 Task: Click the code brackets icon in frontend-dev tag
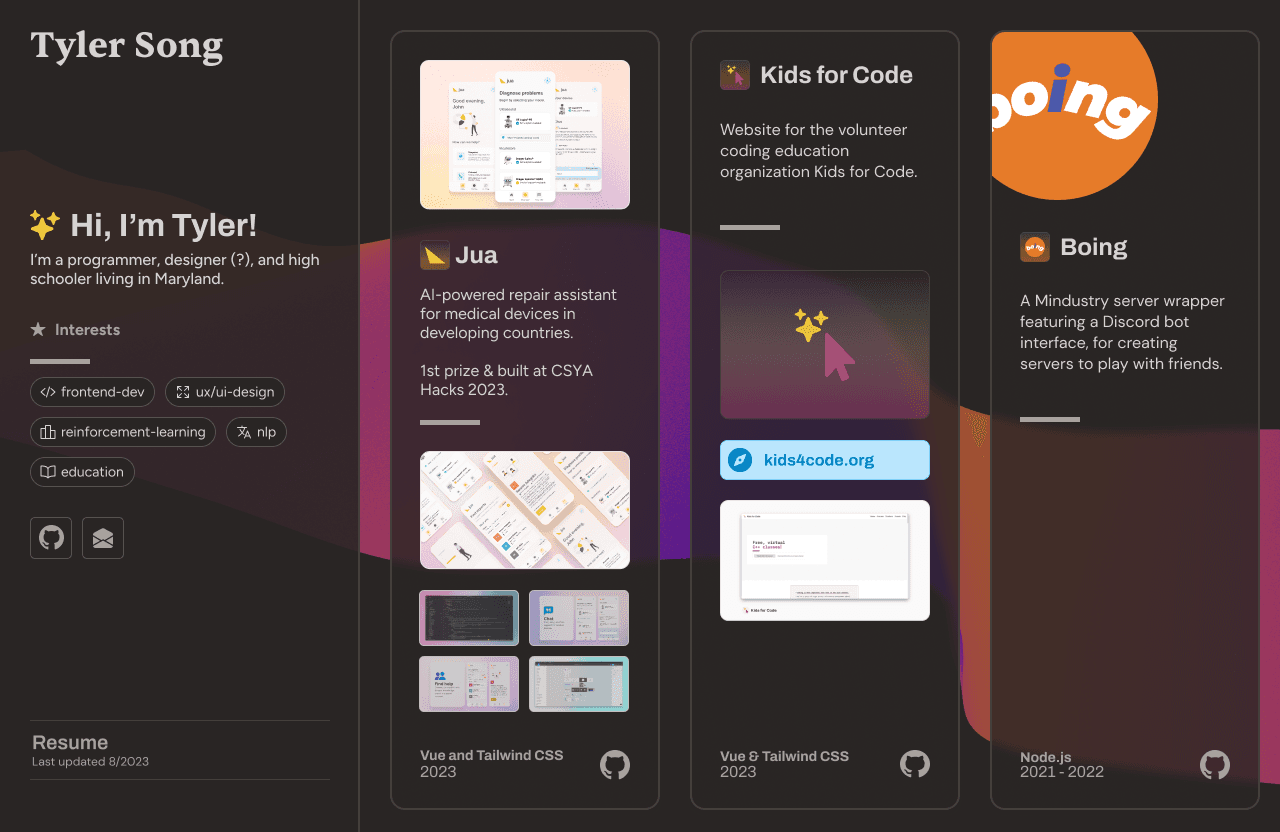click(x=47, y=392)
